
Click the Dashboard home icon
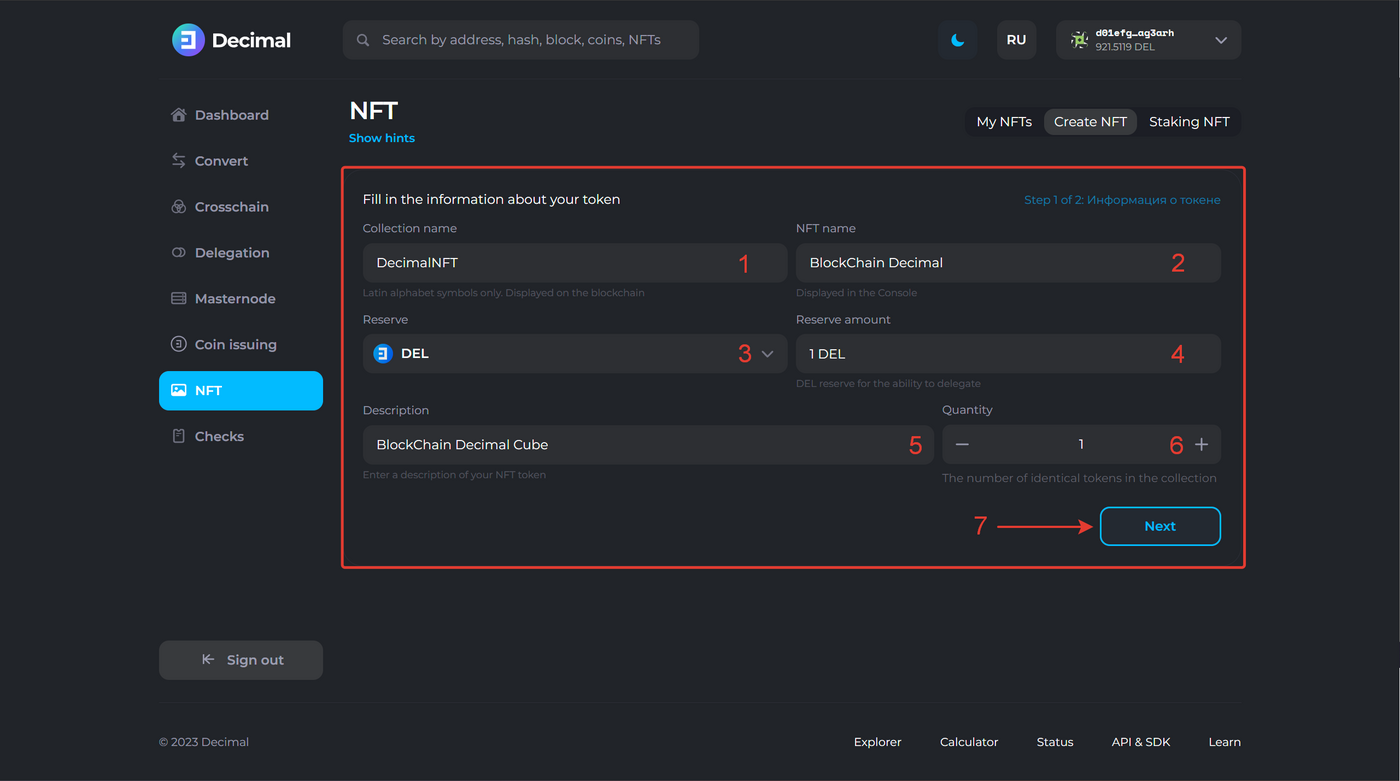(x=178, y=115)
